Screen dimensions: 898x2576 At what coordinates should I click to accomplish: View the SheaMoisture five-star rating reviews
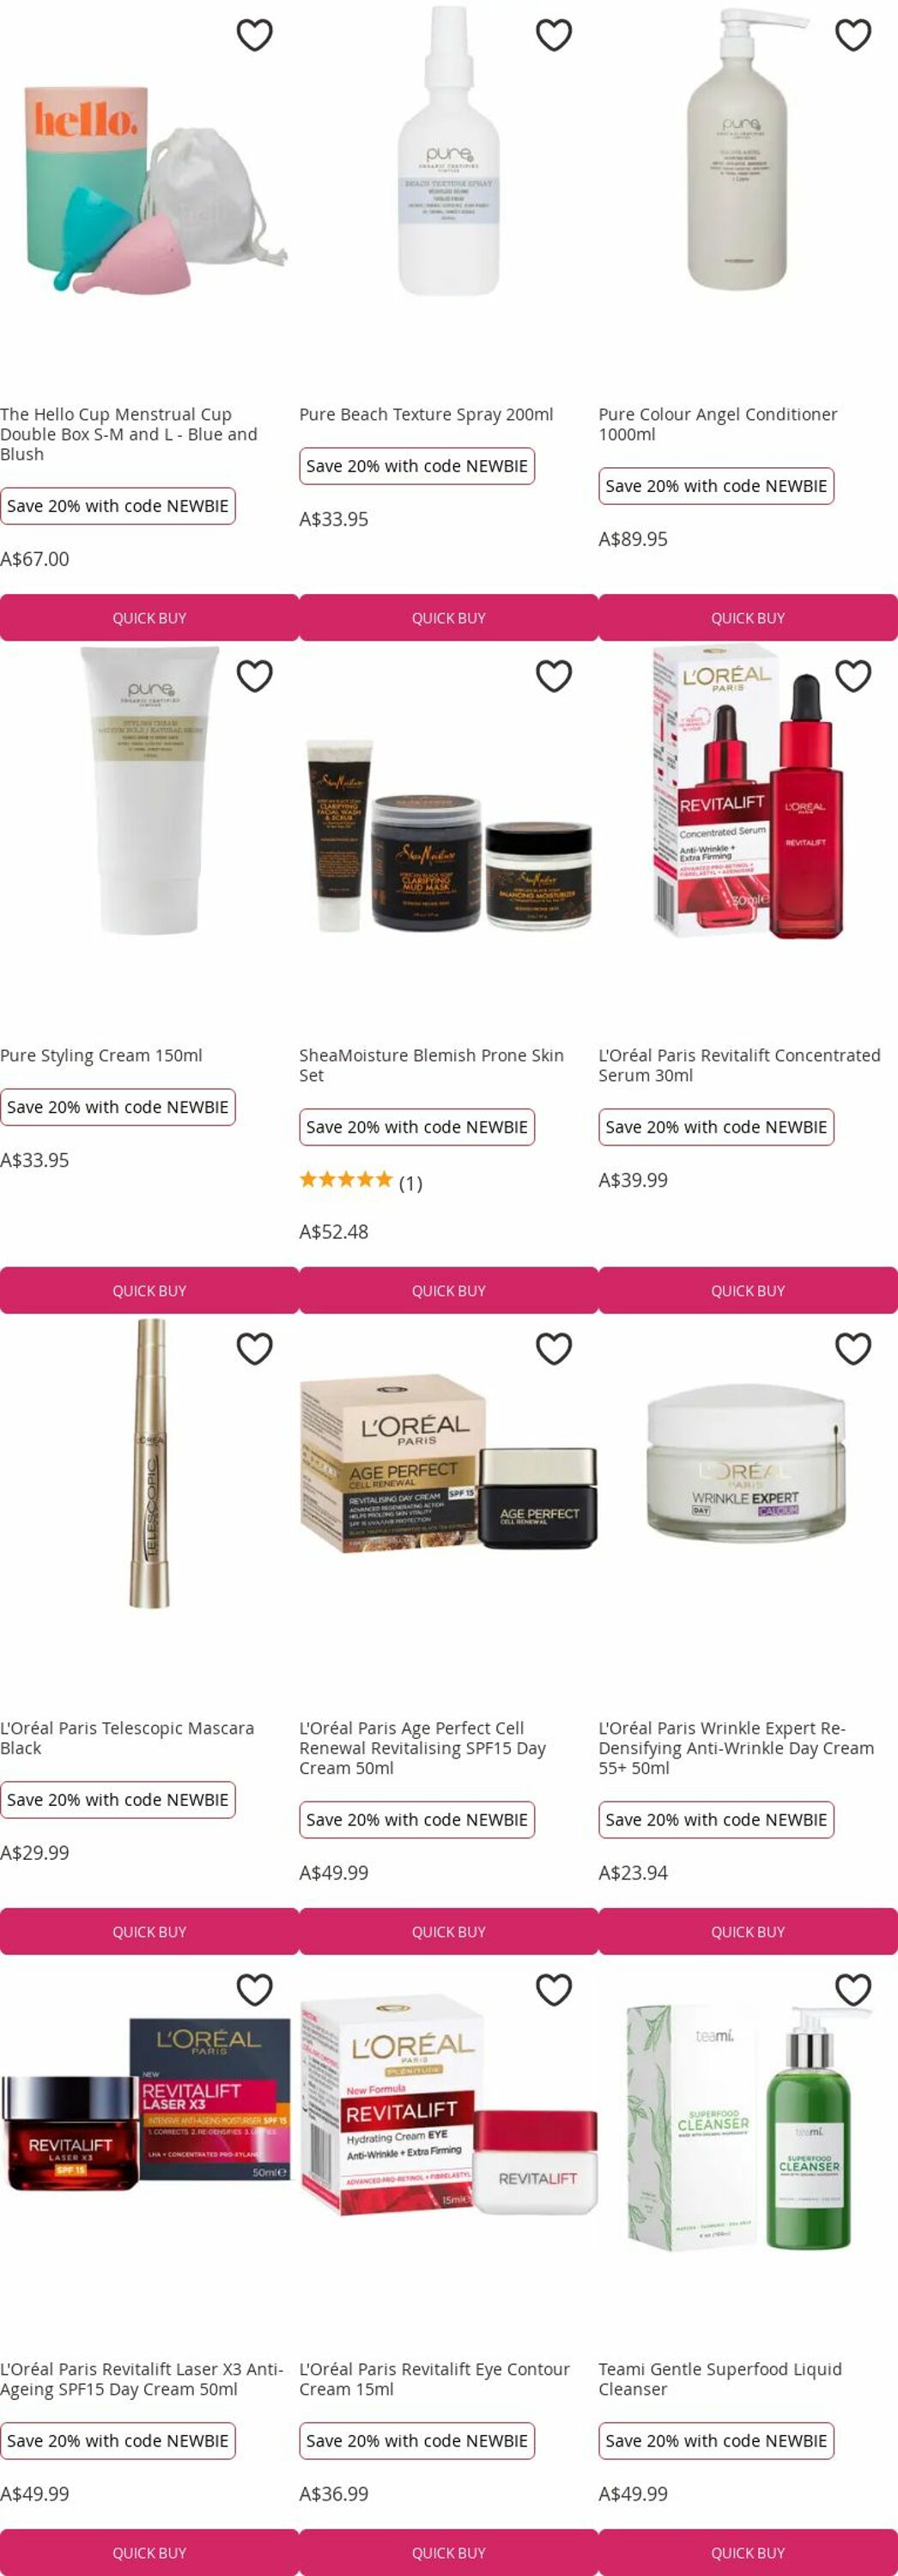(361, 1182)
